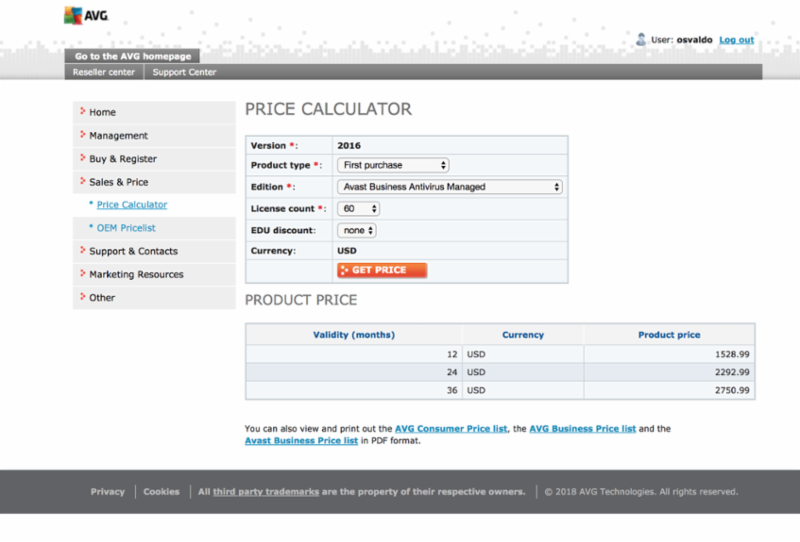This screenshot has width=800, height=542.
Task: Open the Product type dropdown
Action: (x=393, y=165)
